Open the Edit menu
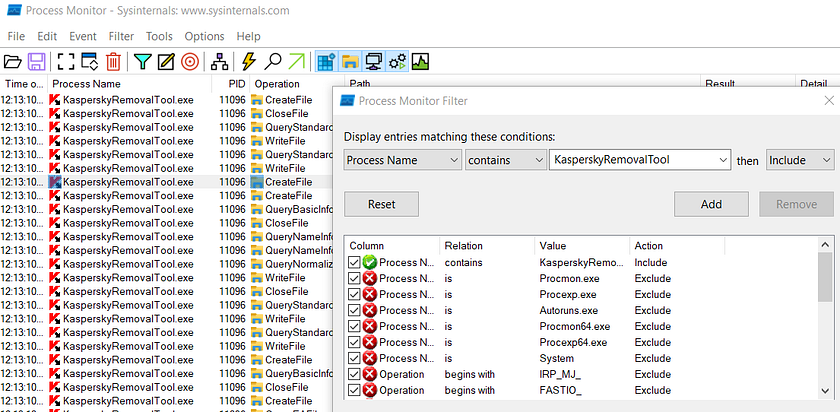The width and height of the screenshot is (840, 412). (x=47, y=36)
